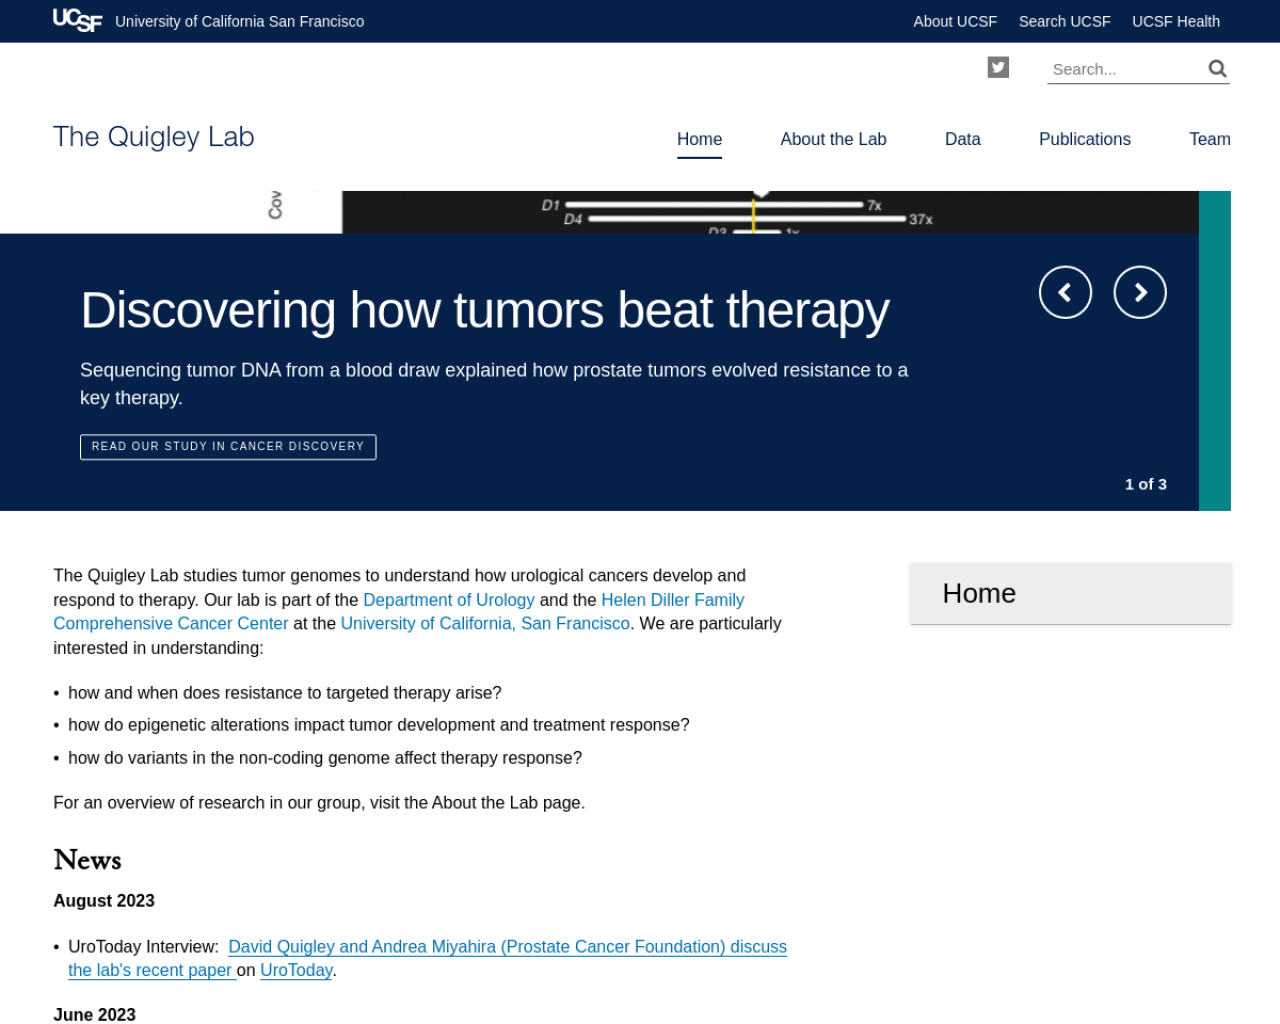Click the slide heading 'Discovering how tumors beat therapy'

484,310
